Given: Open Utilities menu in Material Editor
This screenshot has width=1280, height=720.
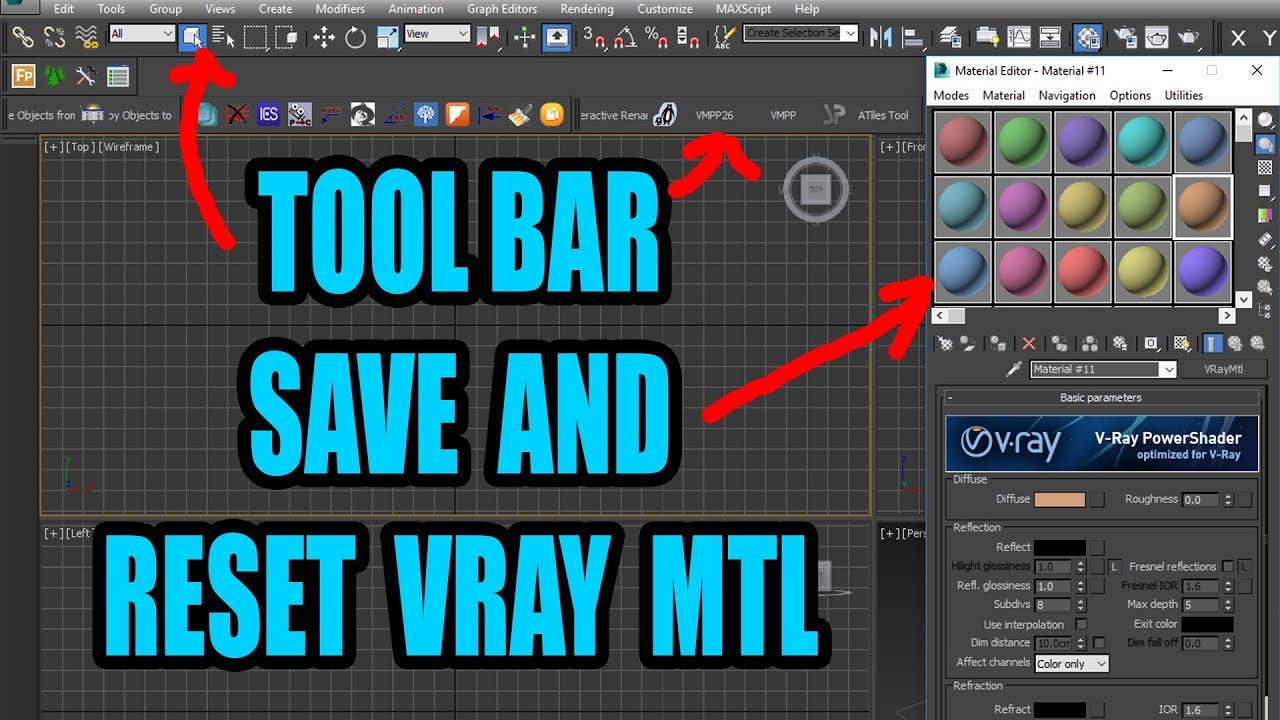Looking at the screenshot, I should pos(1184,95).
